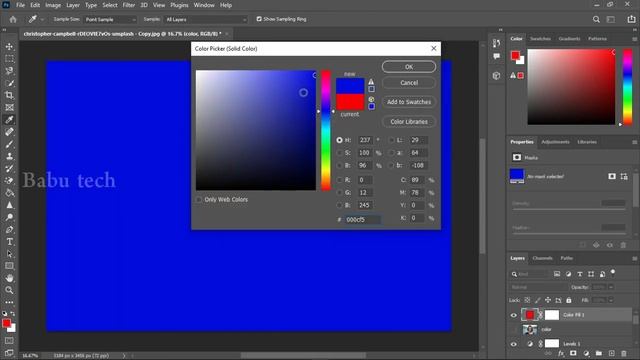The height and width of the screenshot is (360, 640).
Task: Select the Rectangular Marquee tool
Action: click(x=9, y=59)
